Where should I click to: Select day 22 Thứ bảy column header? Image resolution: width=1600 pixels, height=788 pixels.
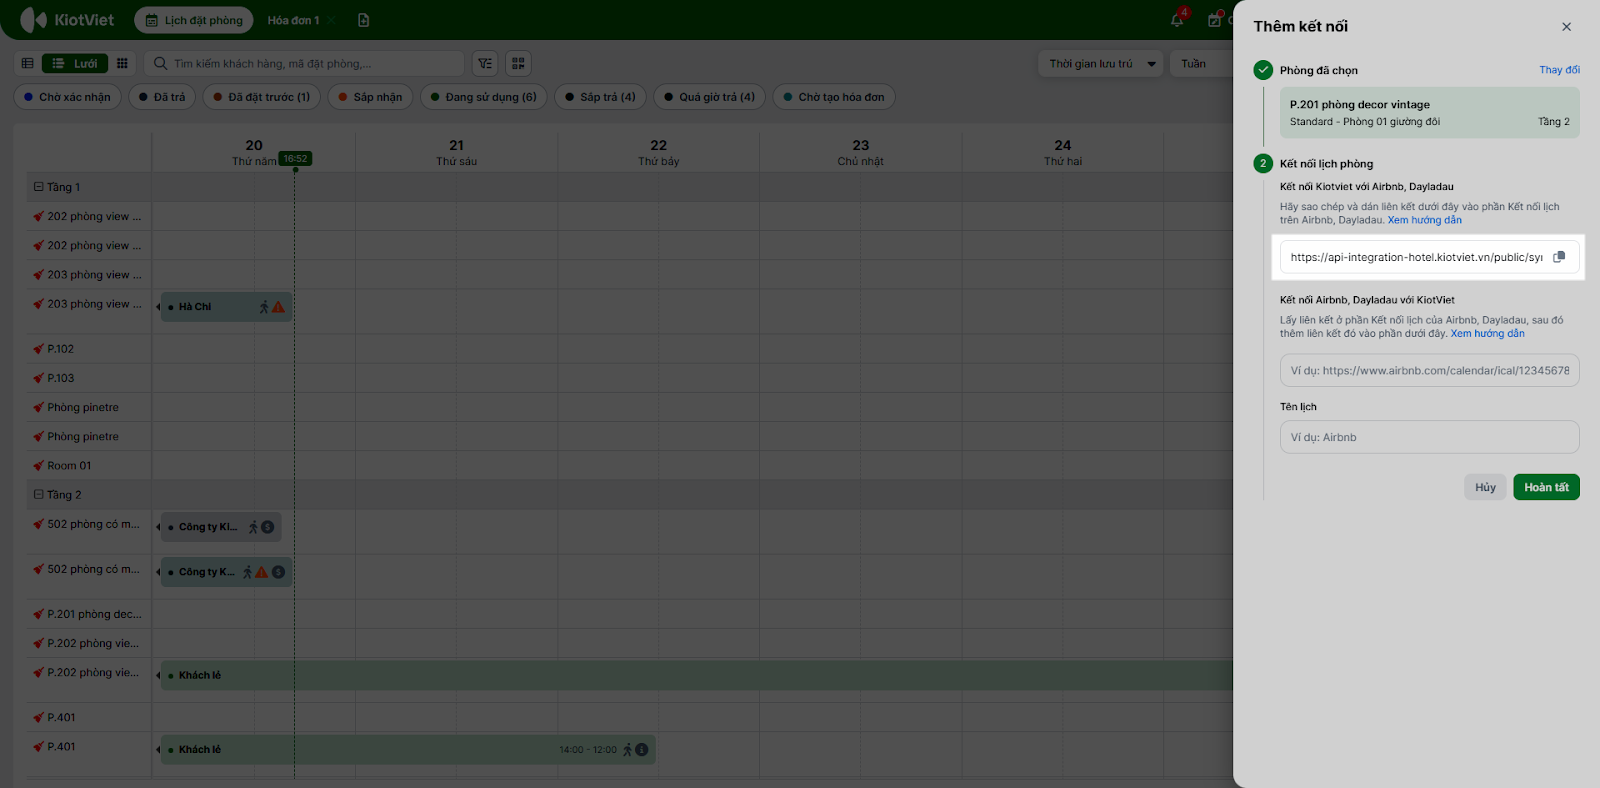point(658,152)
